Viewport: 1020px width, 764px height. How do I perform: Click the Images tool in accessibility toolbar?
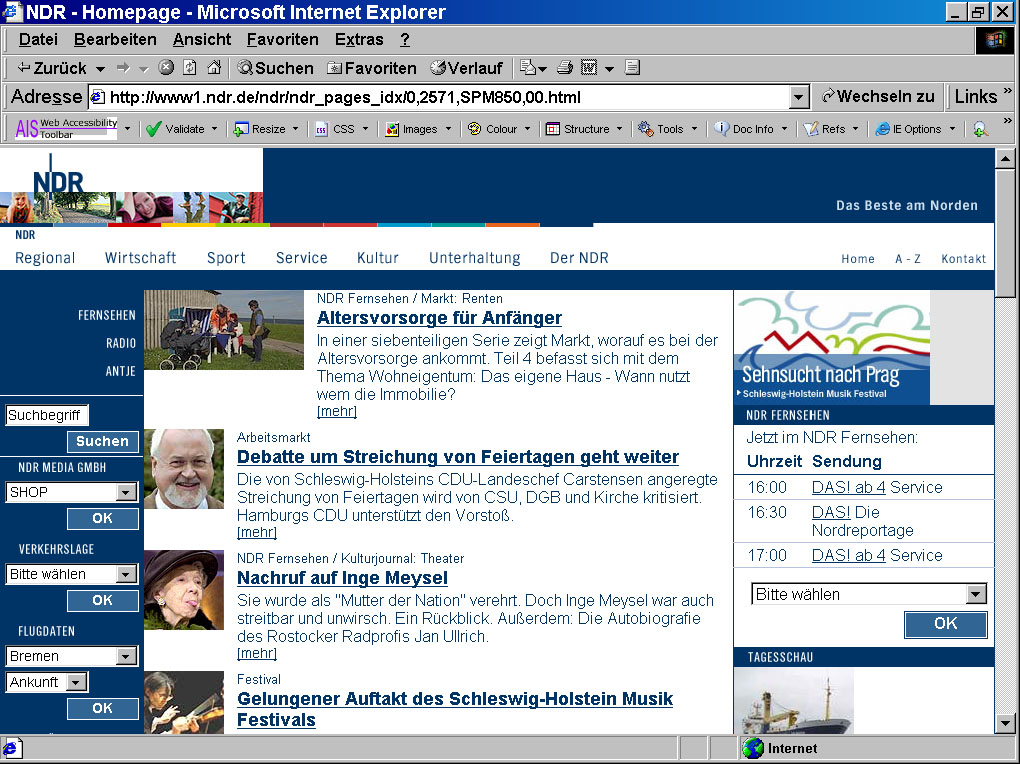coord(412,129)
